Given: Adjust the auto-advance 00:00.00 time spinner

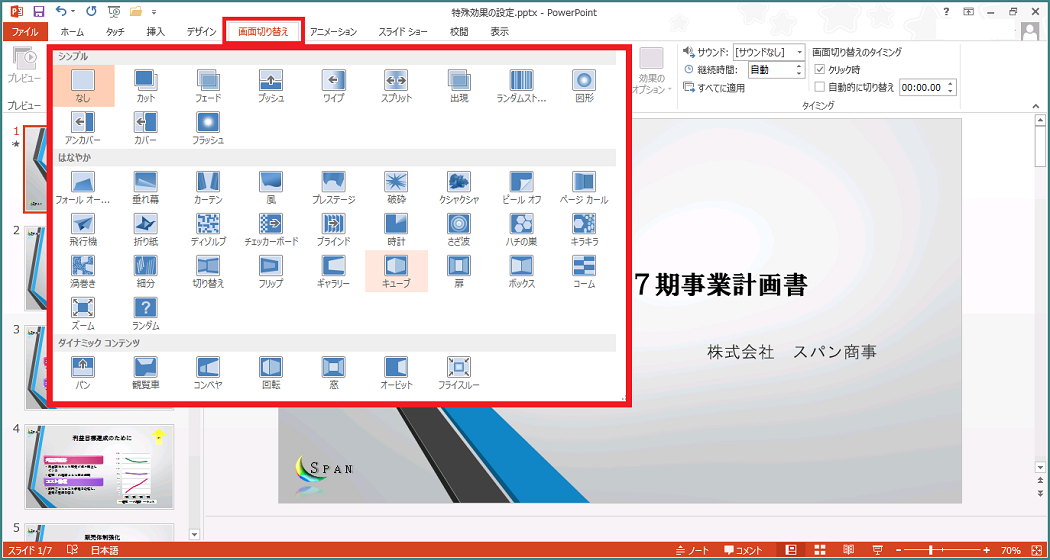Looking at the screenshot, I should [x=951, y=87].
